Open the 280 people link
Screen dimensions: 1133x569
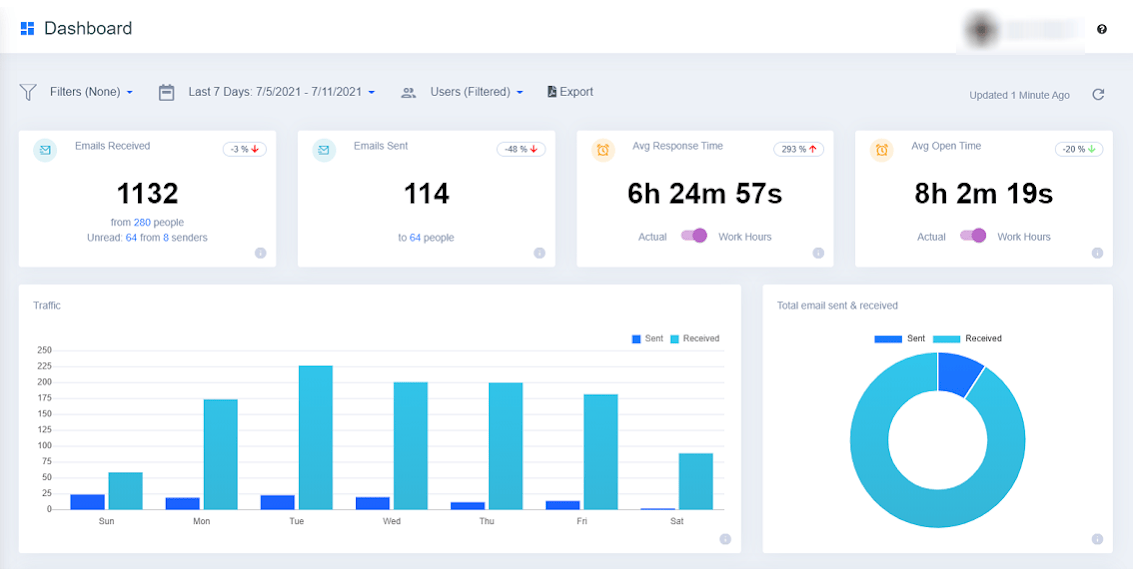[141, 222]
